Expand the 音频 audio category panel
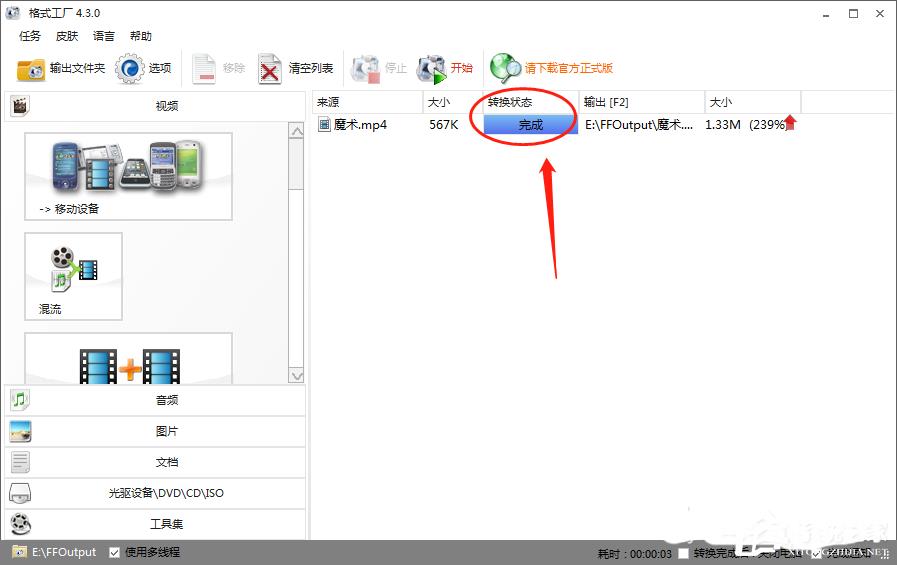 (155, 400)
